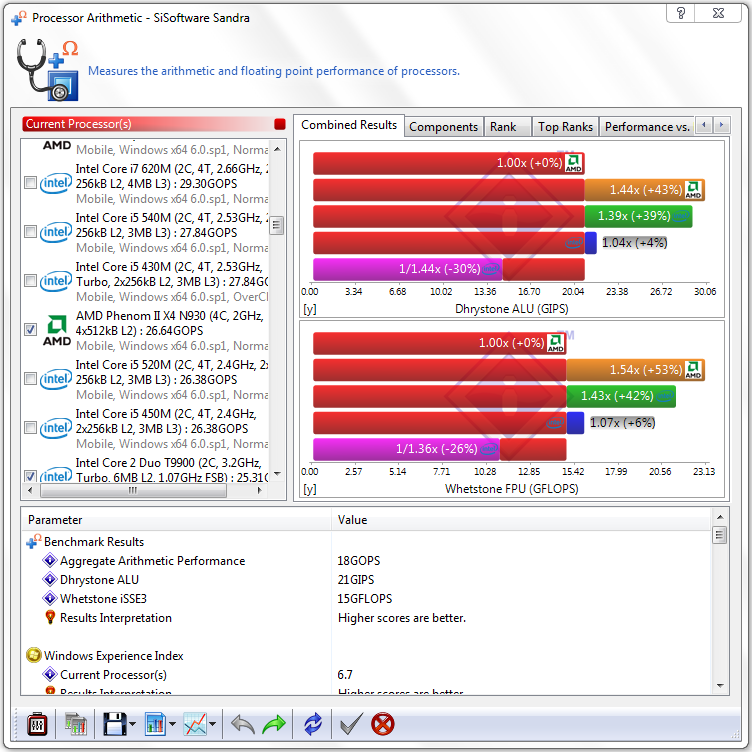Click processor list horizontal scroll-right arrow

(259, 490)
